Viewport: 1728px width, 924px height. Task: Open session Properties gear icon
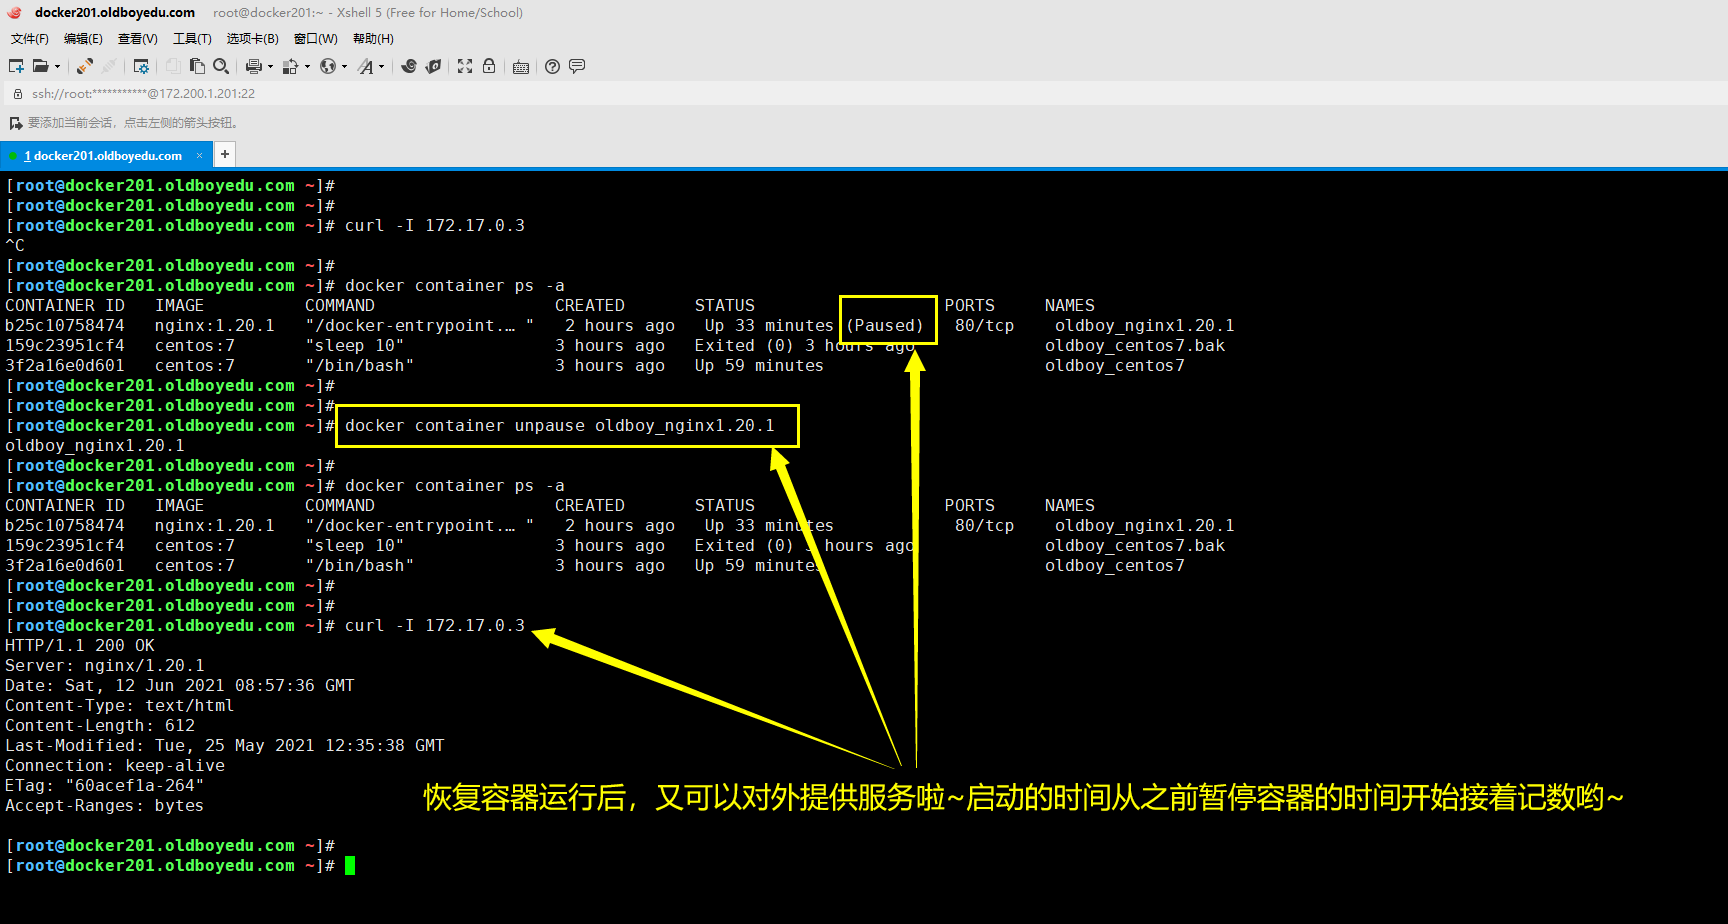click(141, 66)
